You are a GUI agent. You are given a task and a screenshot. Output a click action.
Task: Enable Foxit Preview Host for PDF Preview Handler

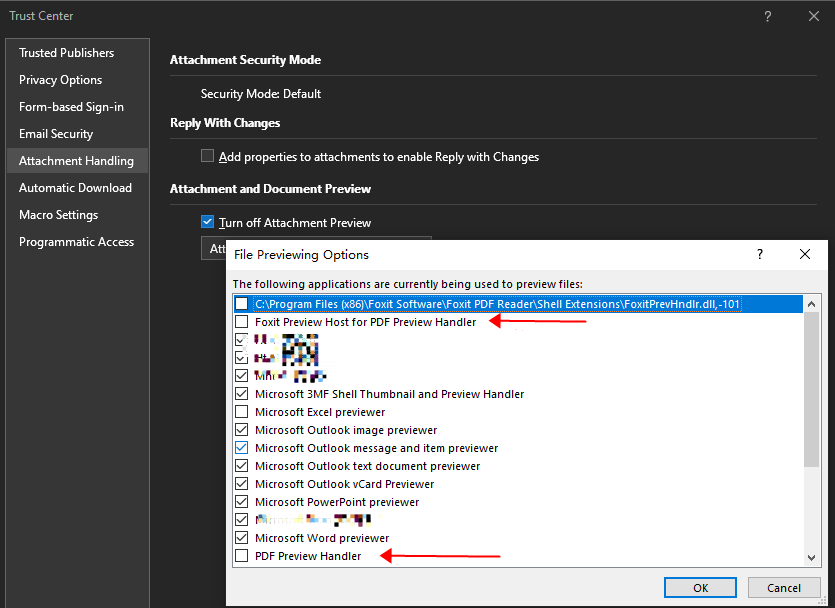coord(242,322)
